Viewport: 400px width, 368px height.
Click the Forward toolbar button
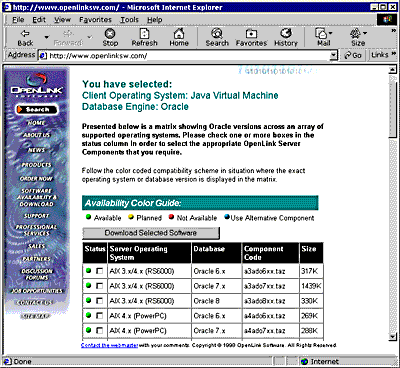click(x=68, y=37)
